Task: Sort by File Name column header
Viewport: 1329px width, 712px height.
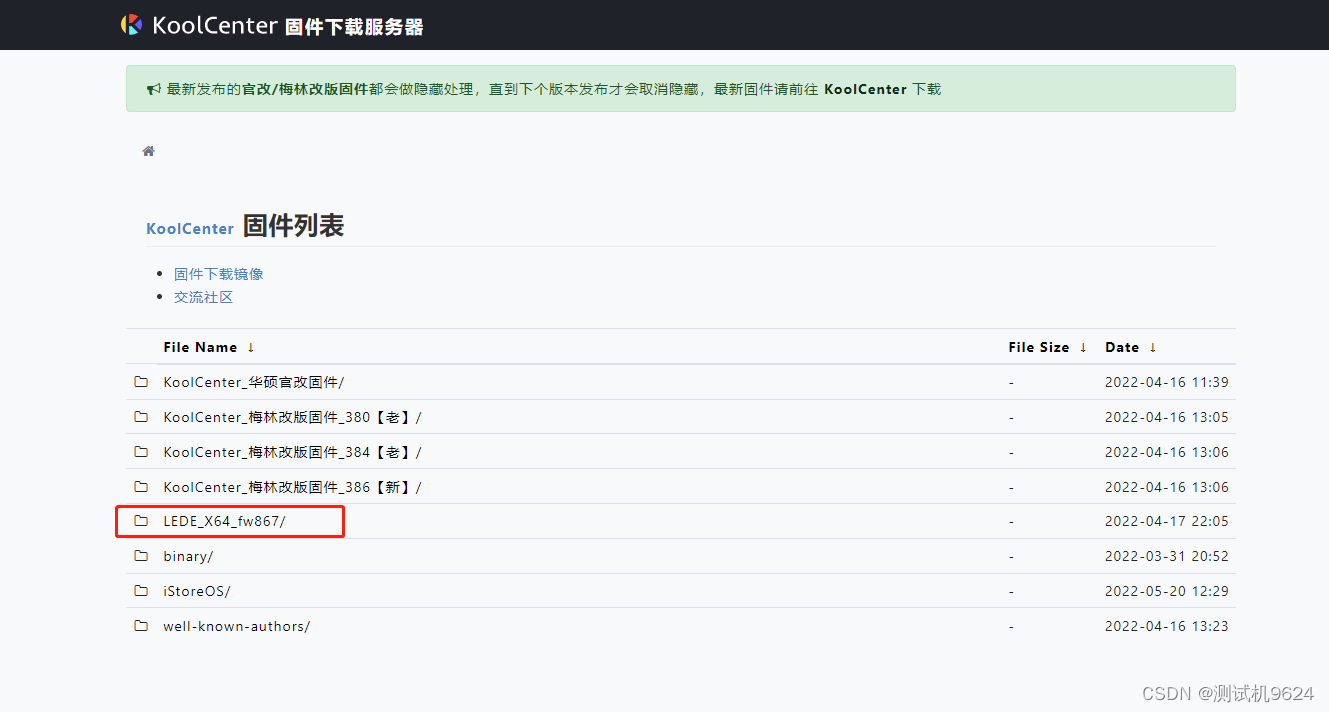Action: (x=200, y=347)
